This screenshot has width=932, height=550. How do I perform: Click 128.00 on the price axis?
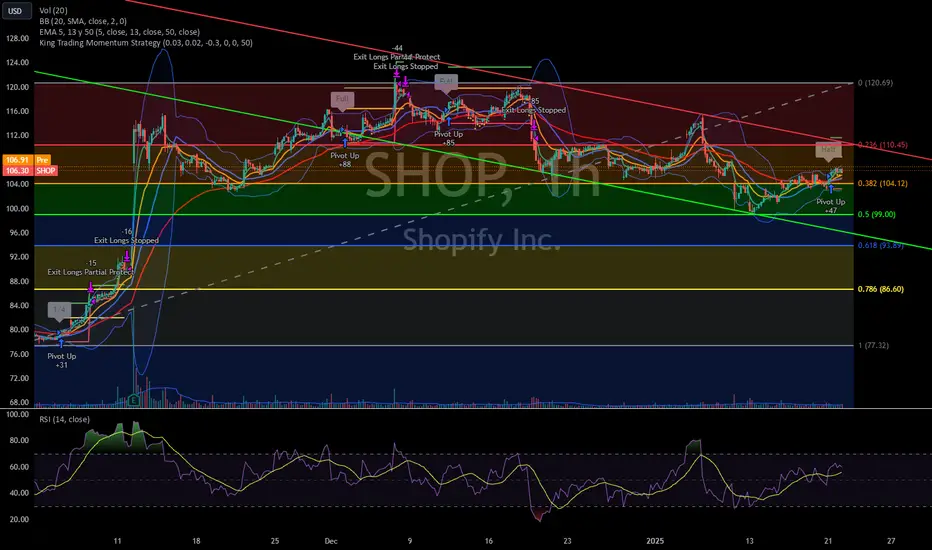pyautogui.click(x=17, y=38)
